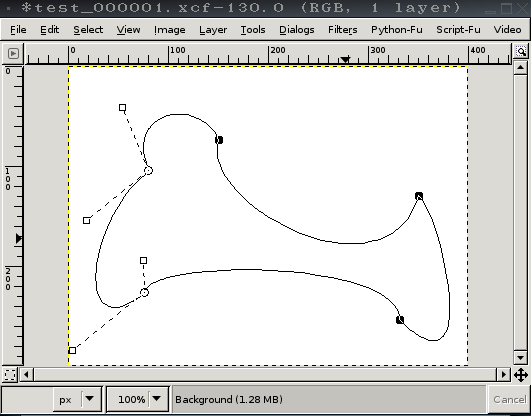Image resolution: width=531 pixels, height=416 pixels.
Task: Open the Edit menu
Action: (49, 30)
